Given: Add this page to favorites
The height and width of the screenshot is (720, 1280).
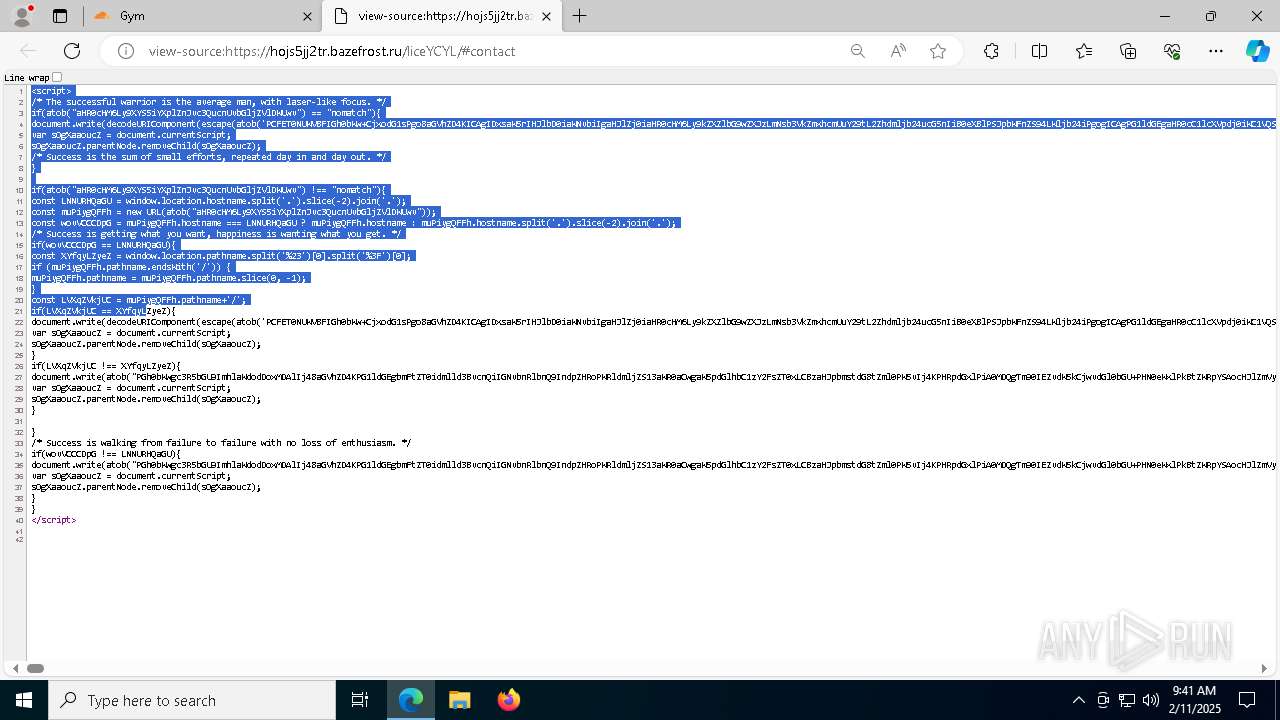Looking at the screenshot, I should (x=938, y=51).
